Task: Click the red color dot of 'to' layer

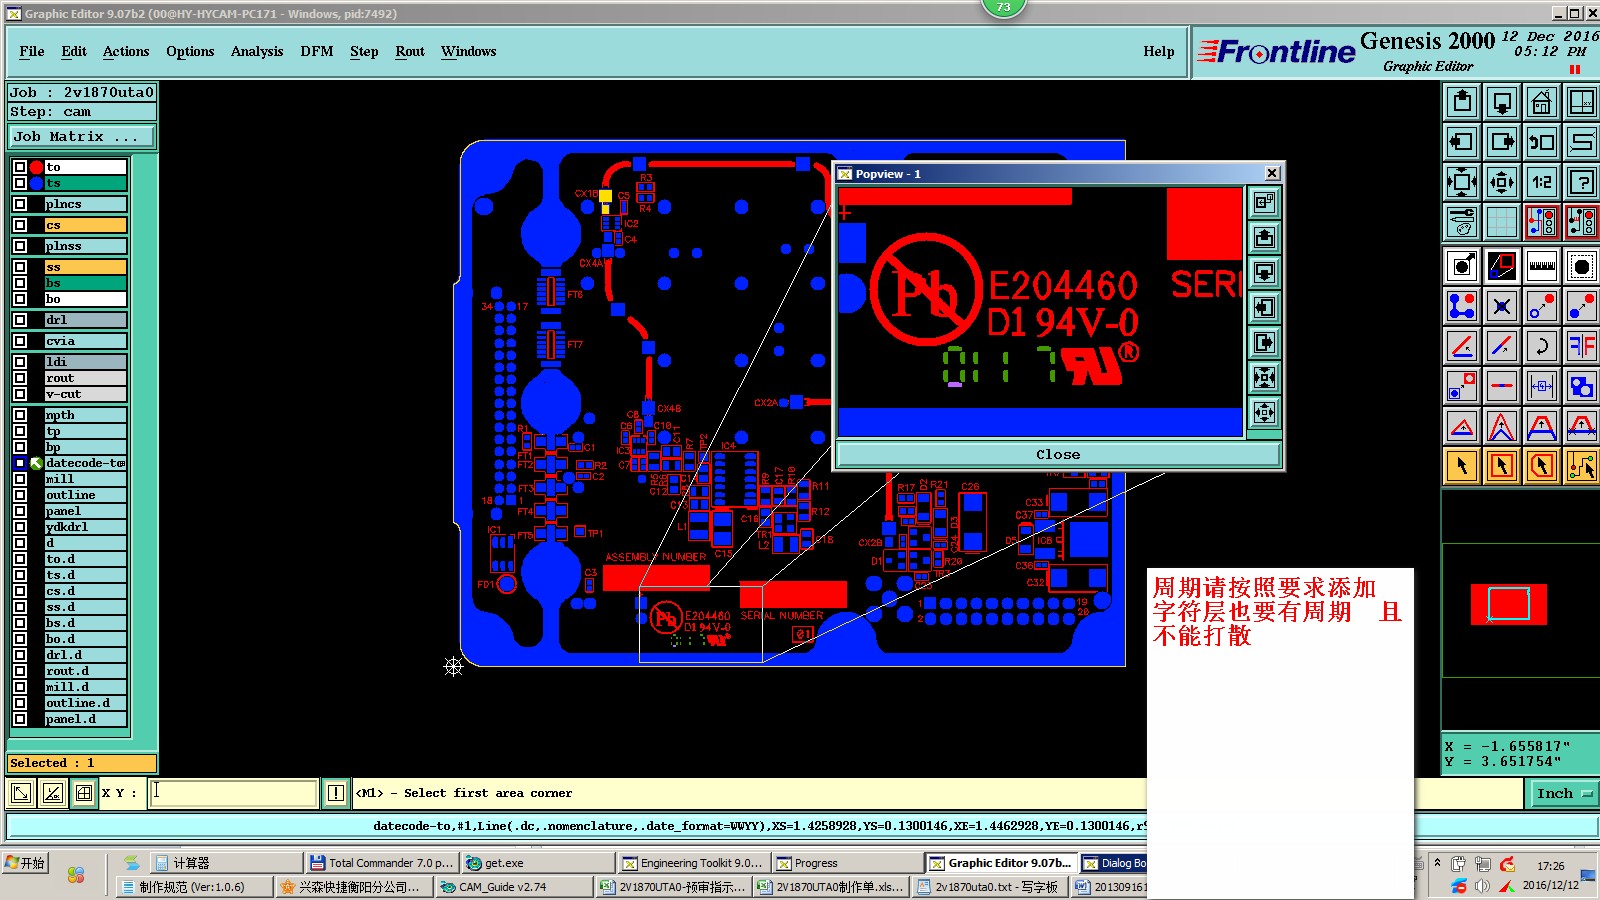Action: tap(36, 167)
